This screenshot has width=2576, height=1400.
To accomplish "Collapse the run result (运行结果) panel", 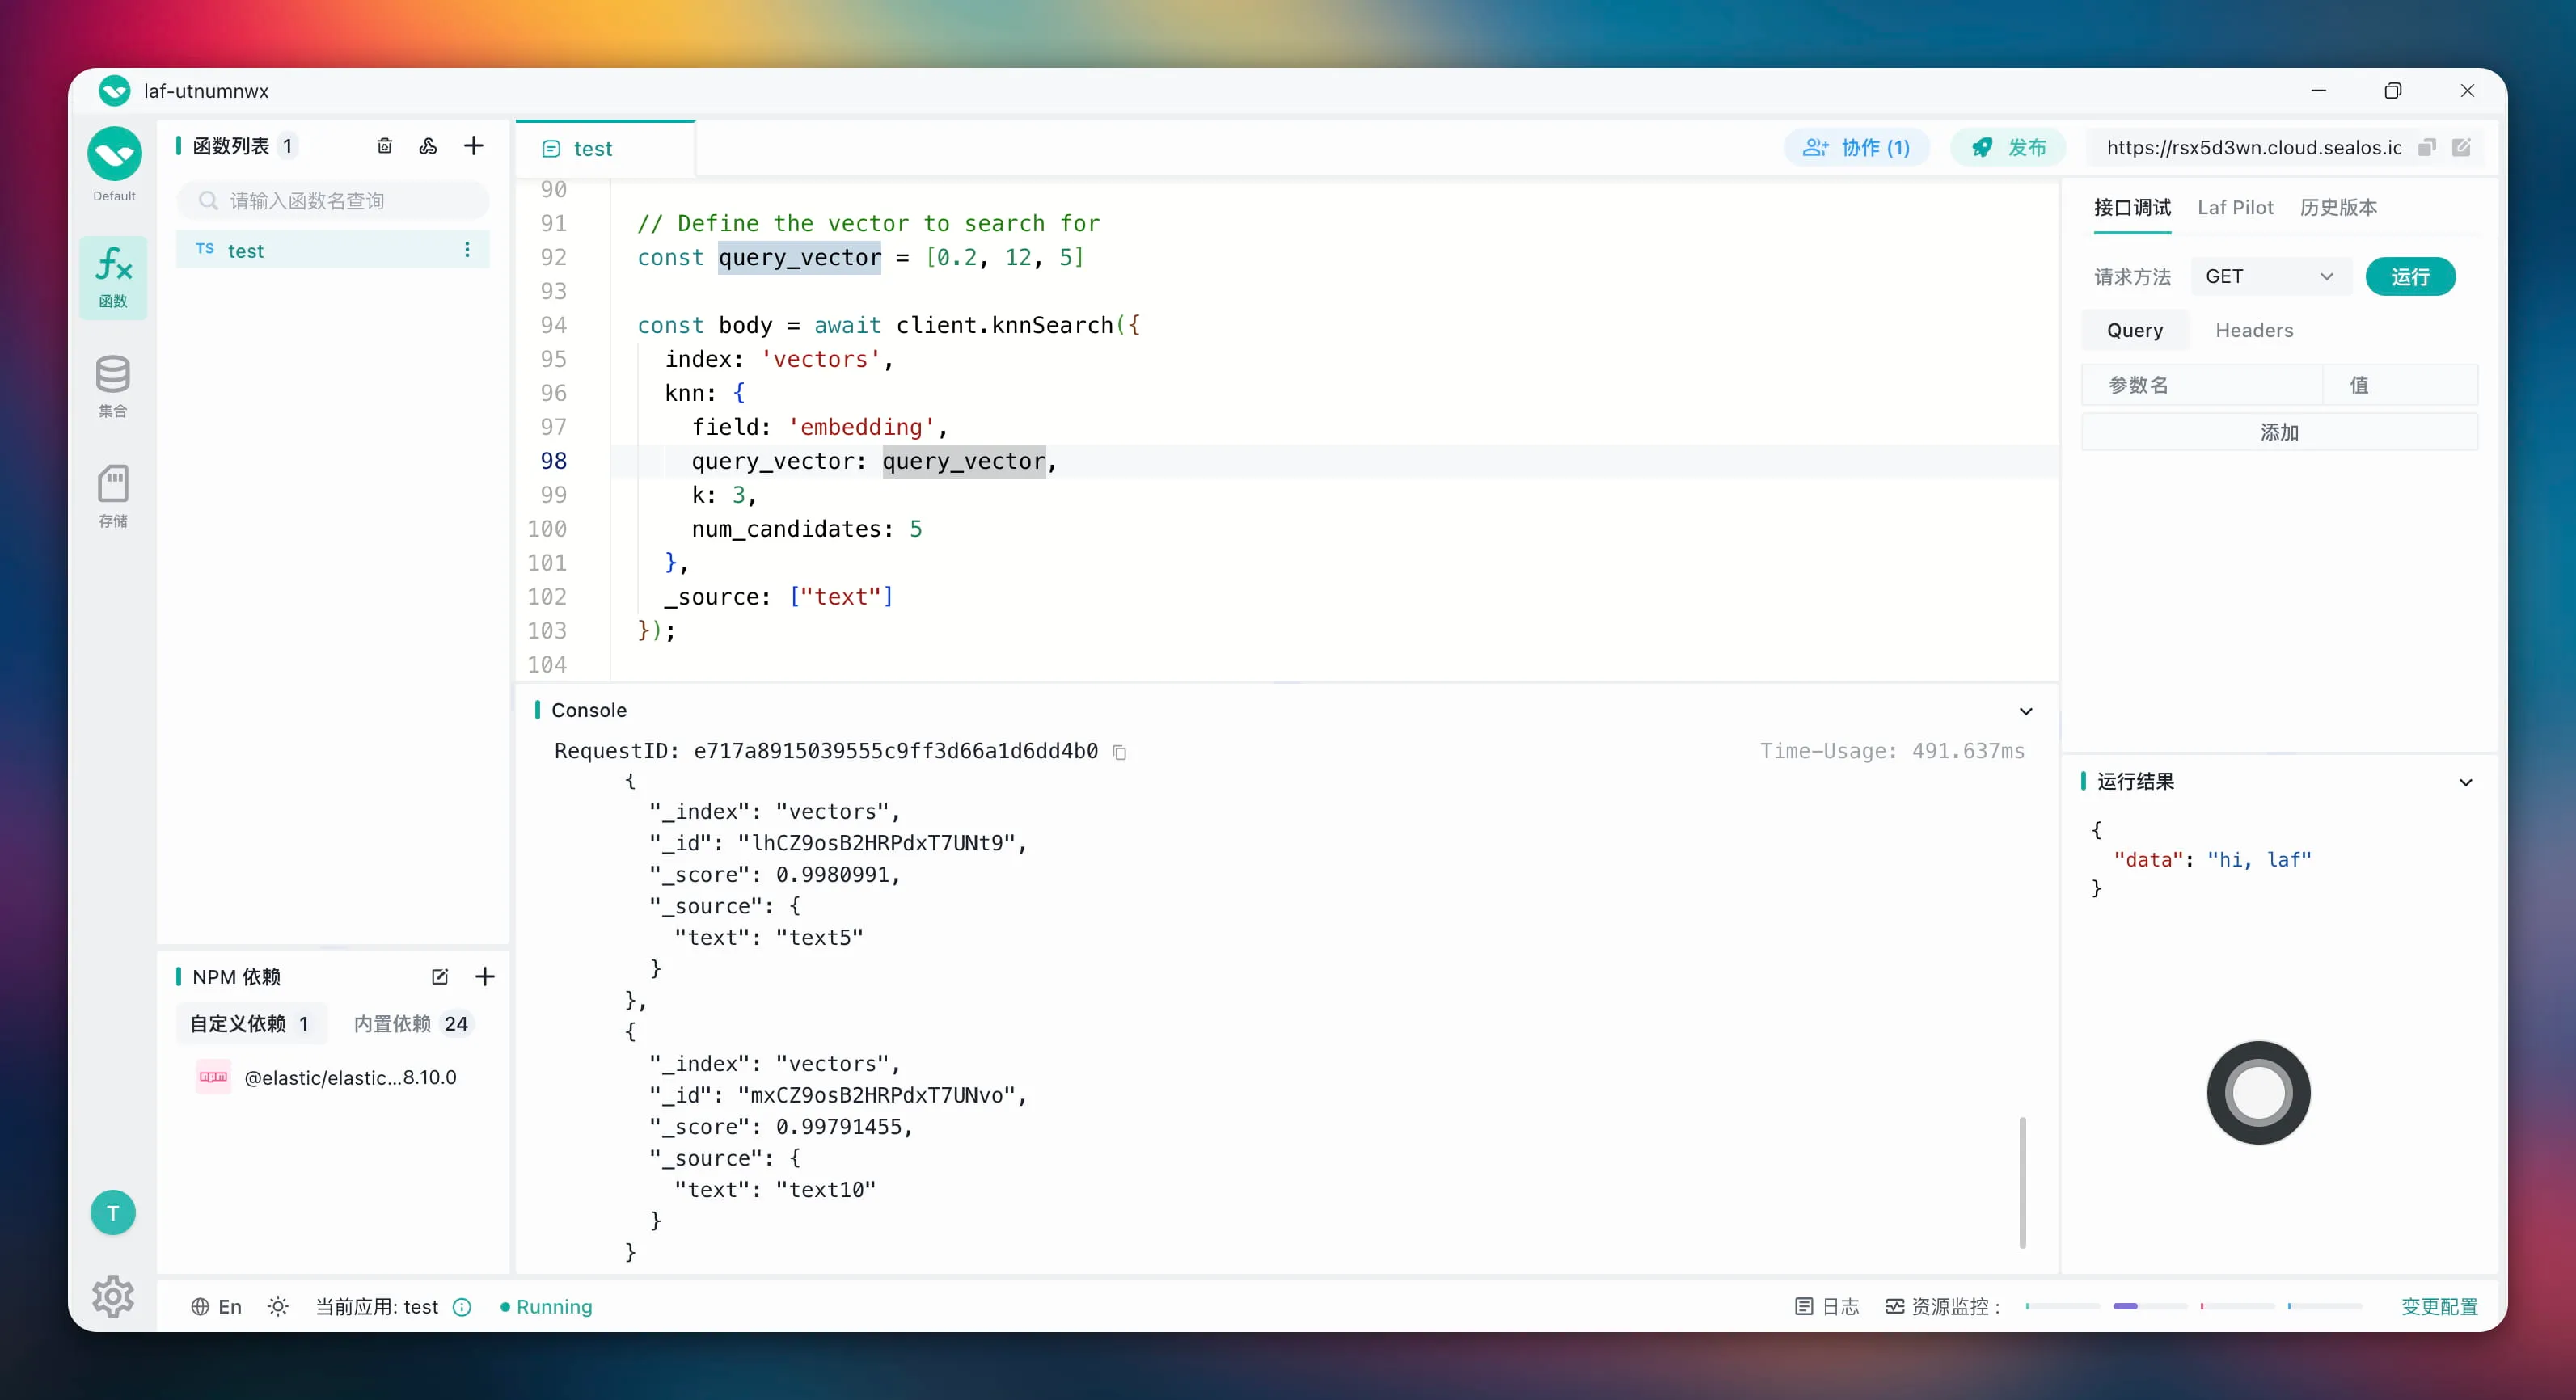I will pos(2466,782).
